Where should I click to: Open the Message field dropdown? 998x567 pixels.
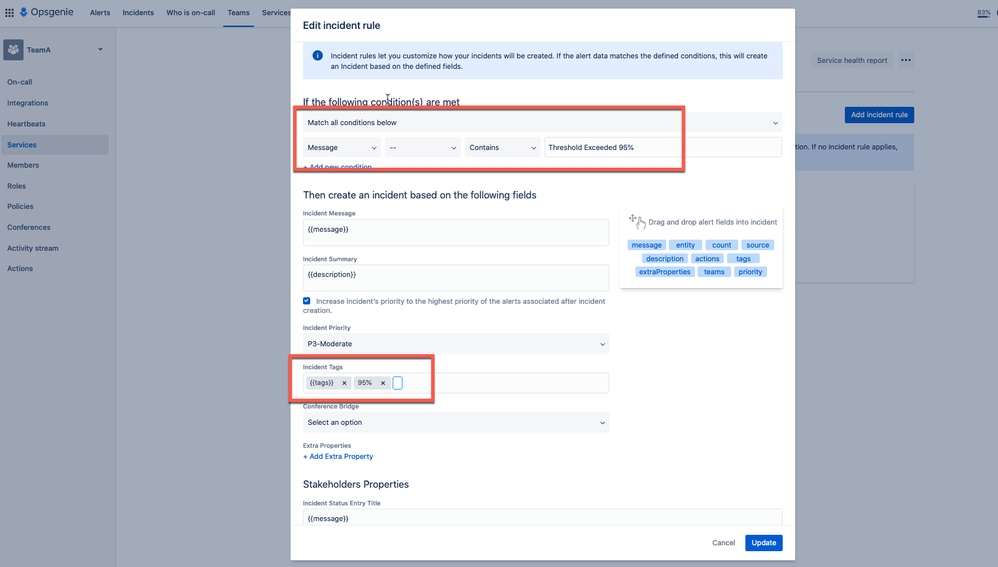(342, 148)
